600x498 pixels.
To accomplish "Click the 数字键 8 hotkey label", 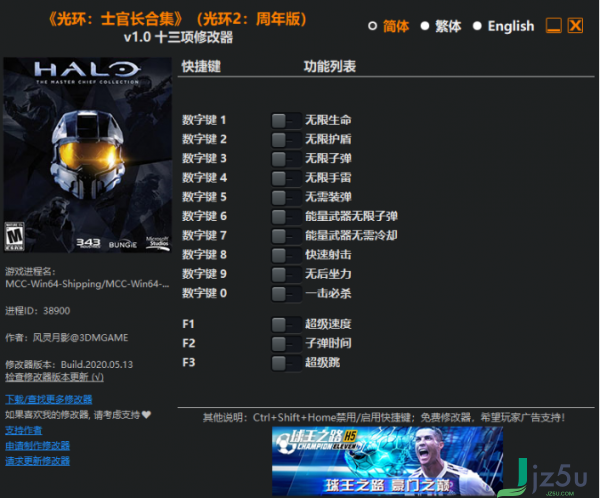I will click(204, 255).
